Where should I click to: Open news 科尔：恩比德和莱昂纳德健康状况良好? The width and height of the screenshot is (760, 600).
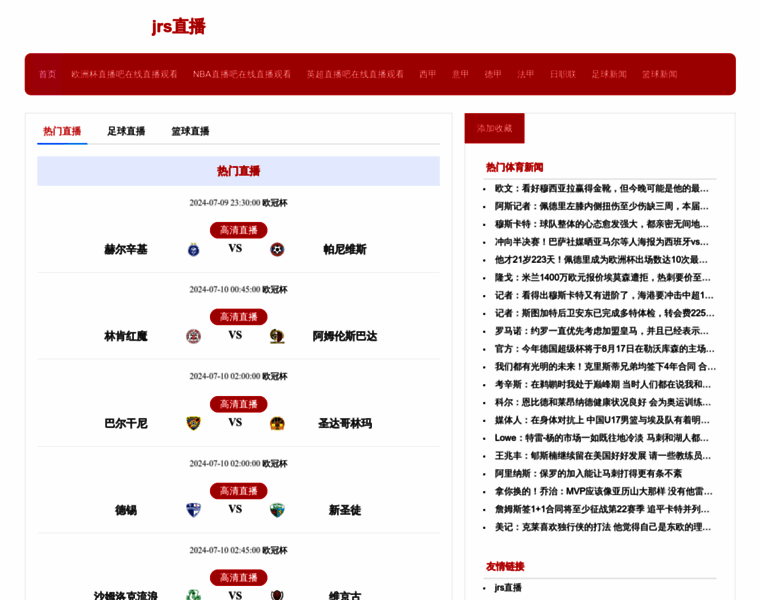603,402
